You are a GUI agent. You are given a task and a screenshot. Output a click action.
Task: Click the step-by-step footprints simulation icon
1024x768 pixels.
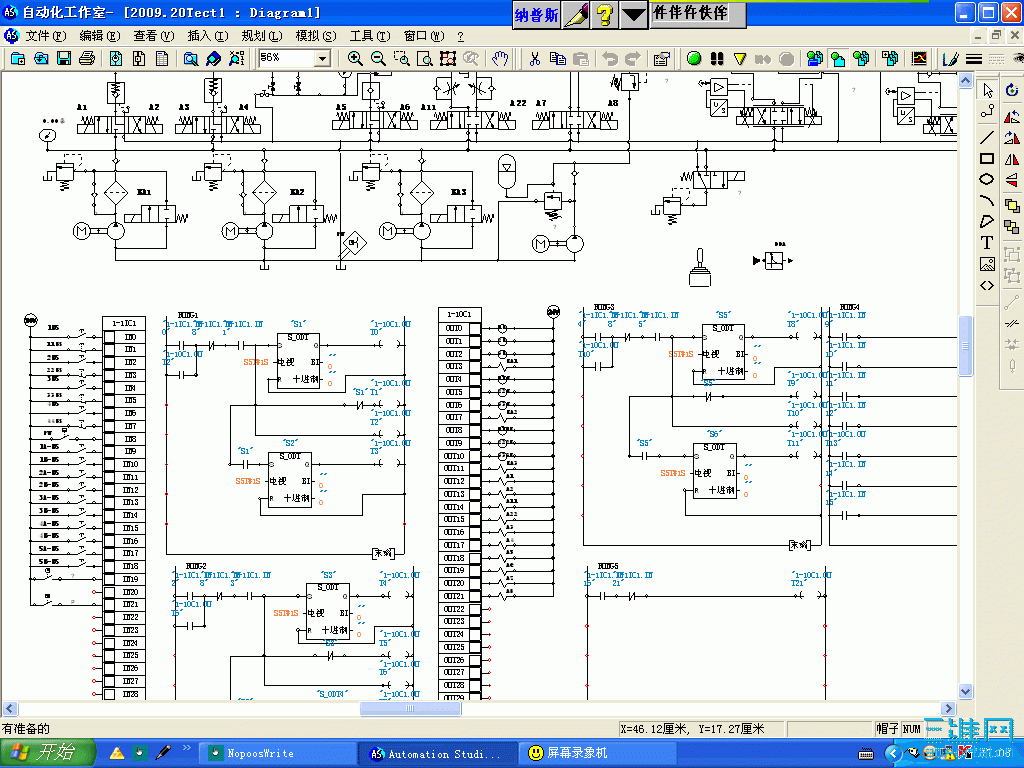click(717, 59)
